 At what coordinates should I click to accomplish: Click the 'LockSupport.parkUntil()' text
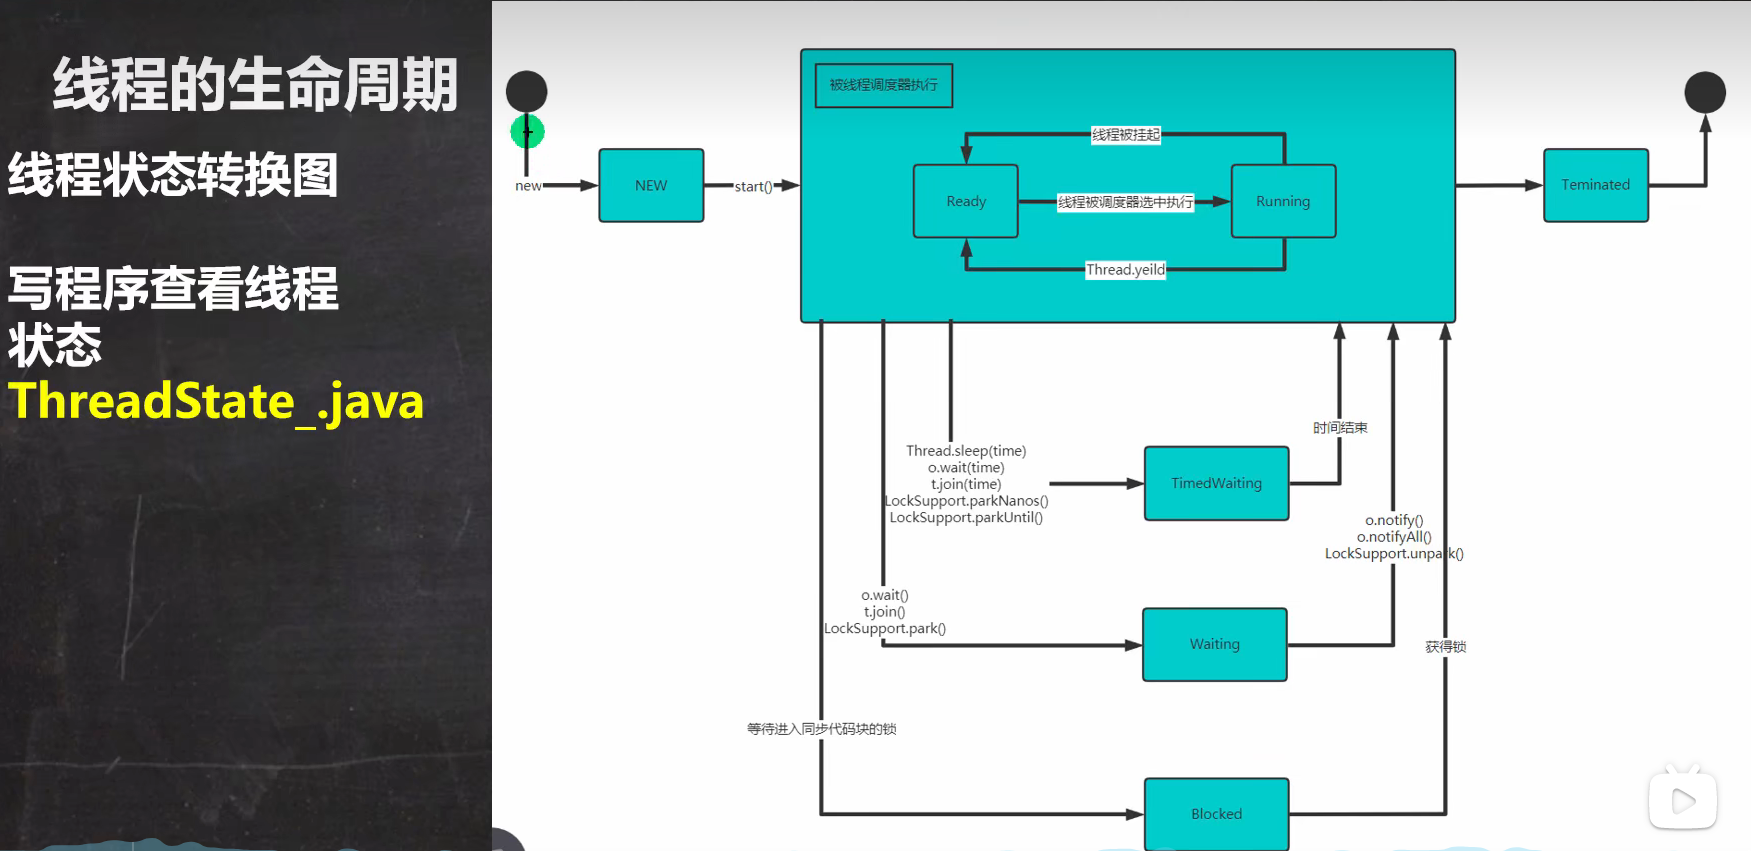[966, 517]
